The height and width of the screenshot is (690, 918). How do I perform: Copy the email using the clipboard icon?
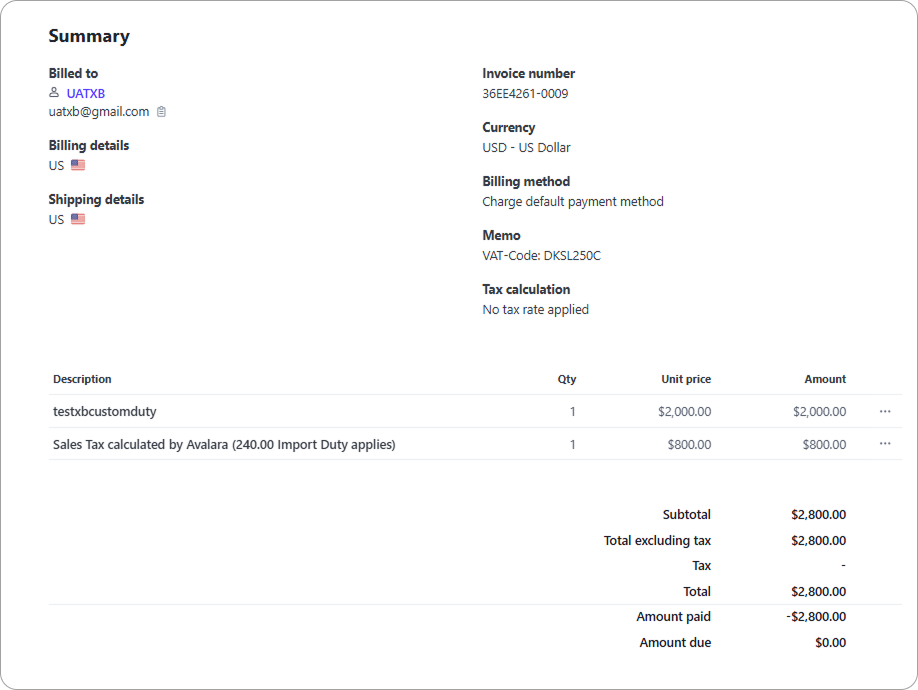(x=160, y=112)
